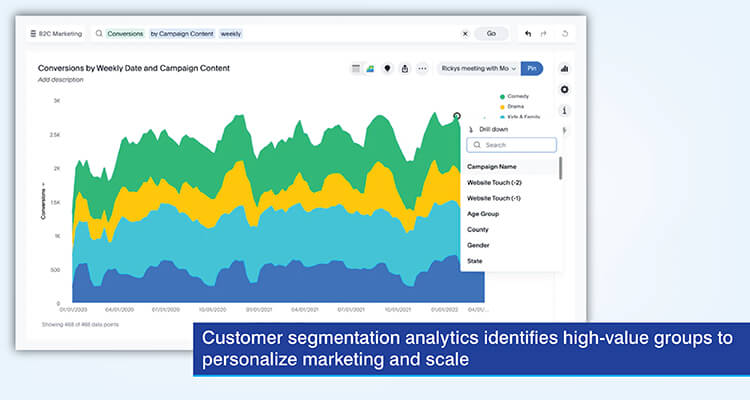Run the query with Go button
The image size is (750, 400).
coord(491,33)
